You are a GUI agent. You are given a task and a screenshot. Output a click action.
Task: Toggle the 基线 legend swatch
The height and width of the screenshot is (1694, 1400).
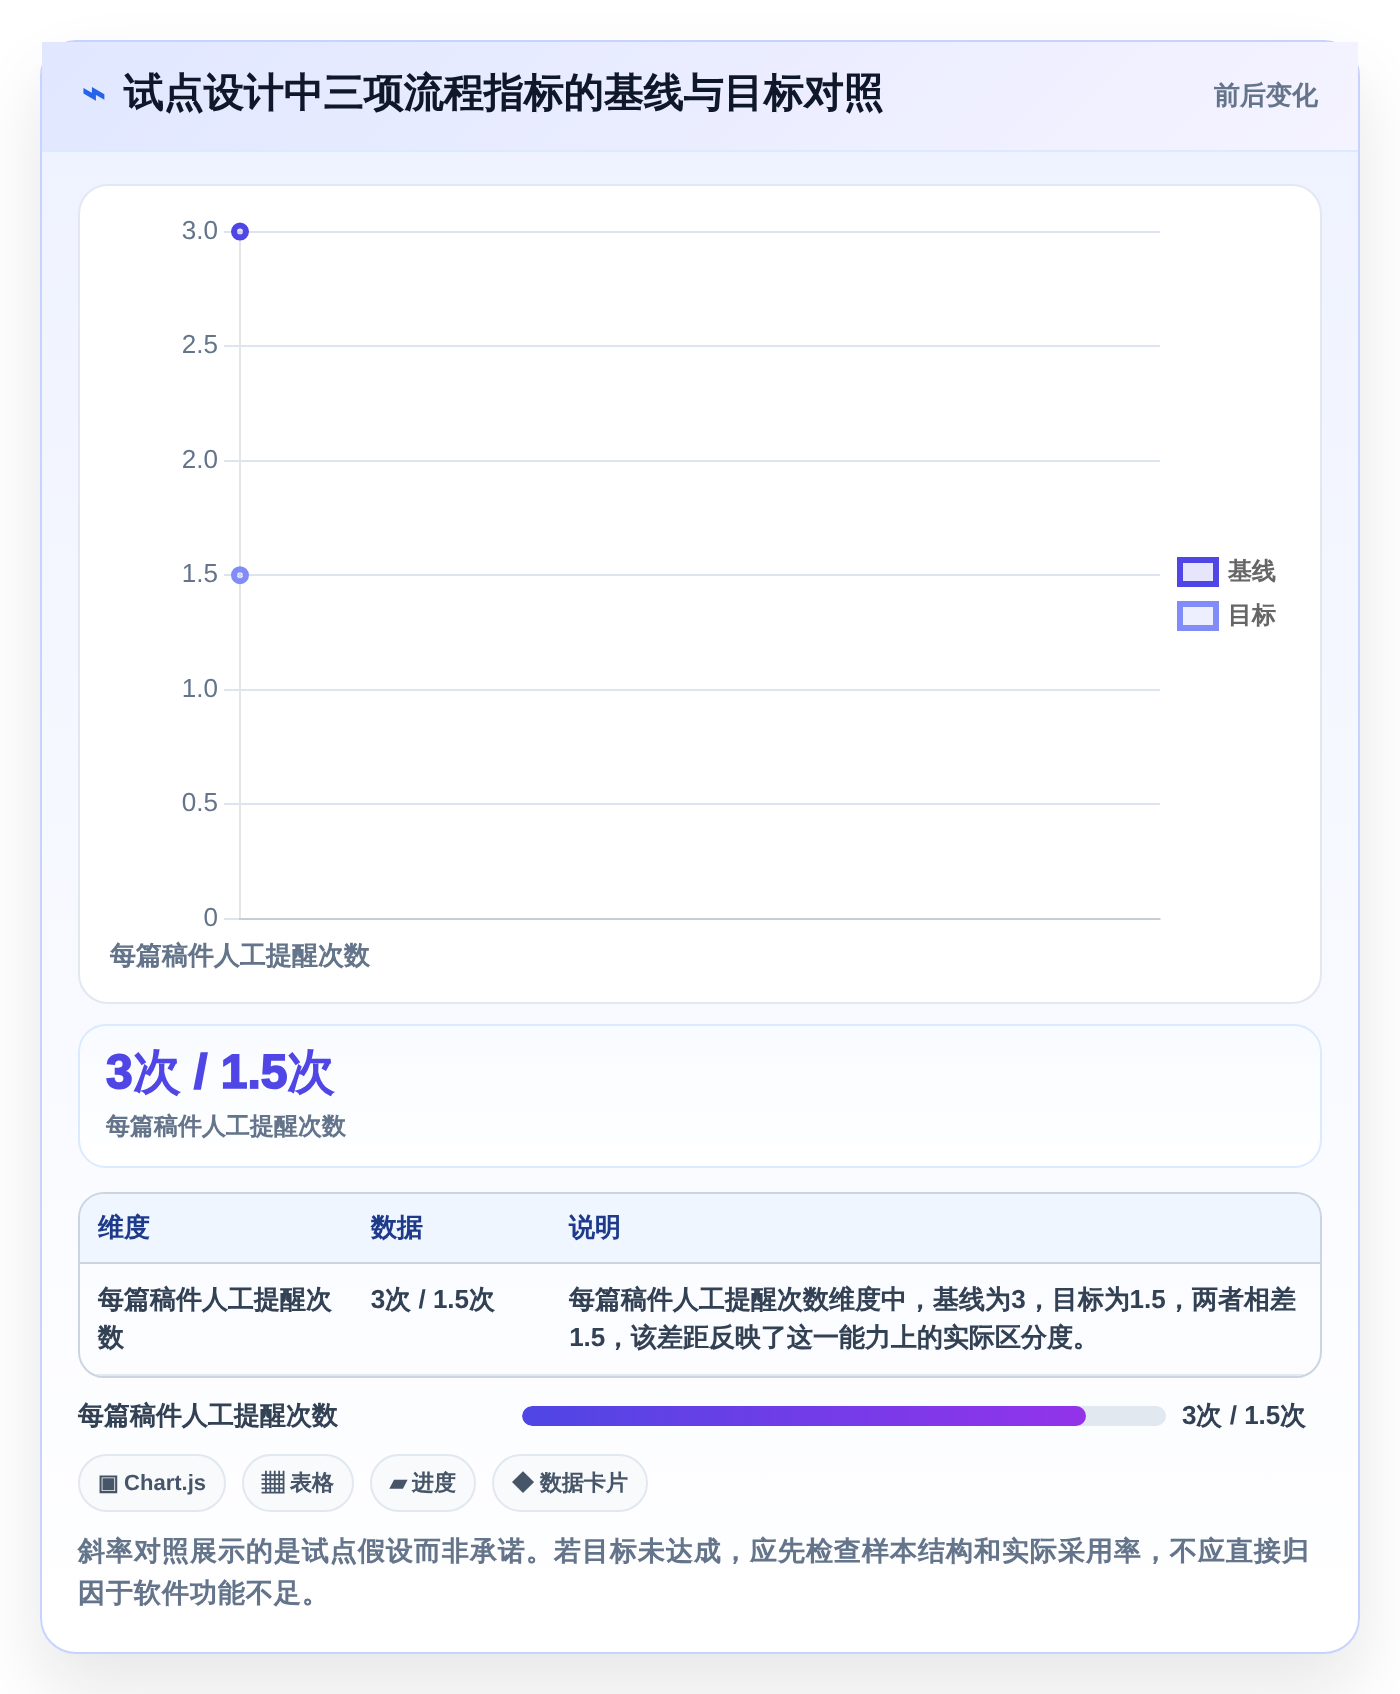1198,572
